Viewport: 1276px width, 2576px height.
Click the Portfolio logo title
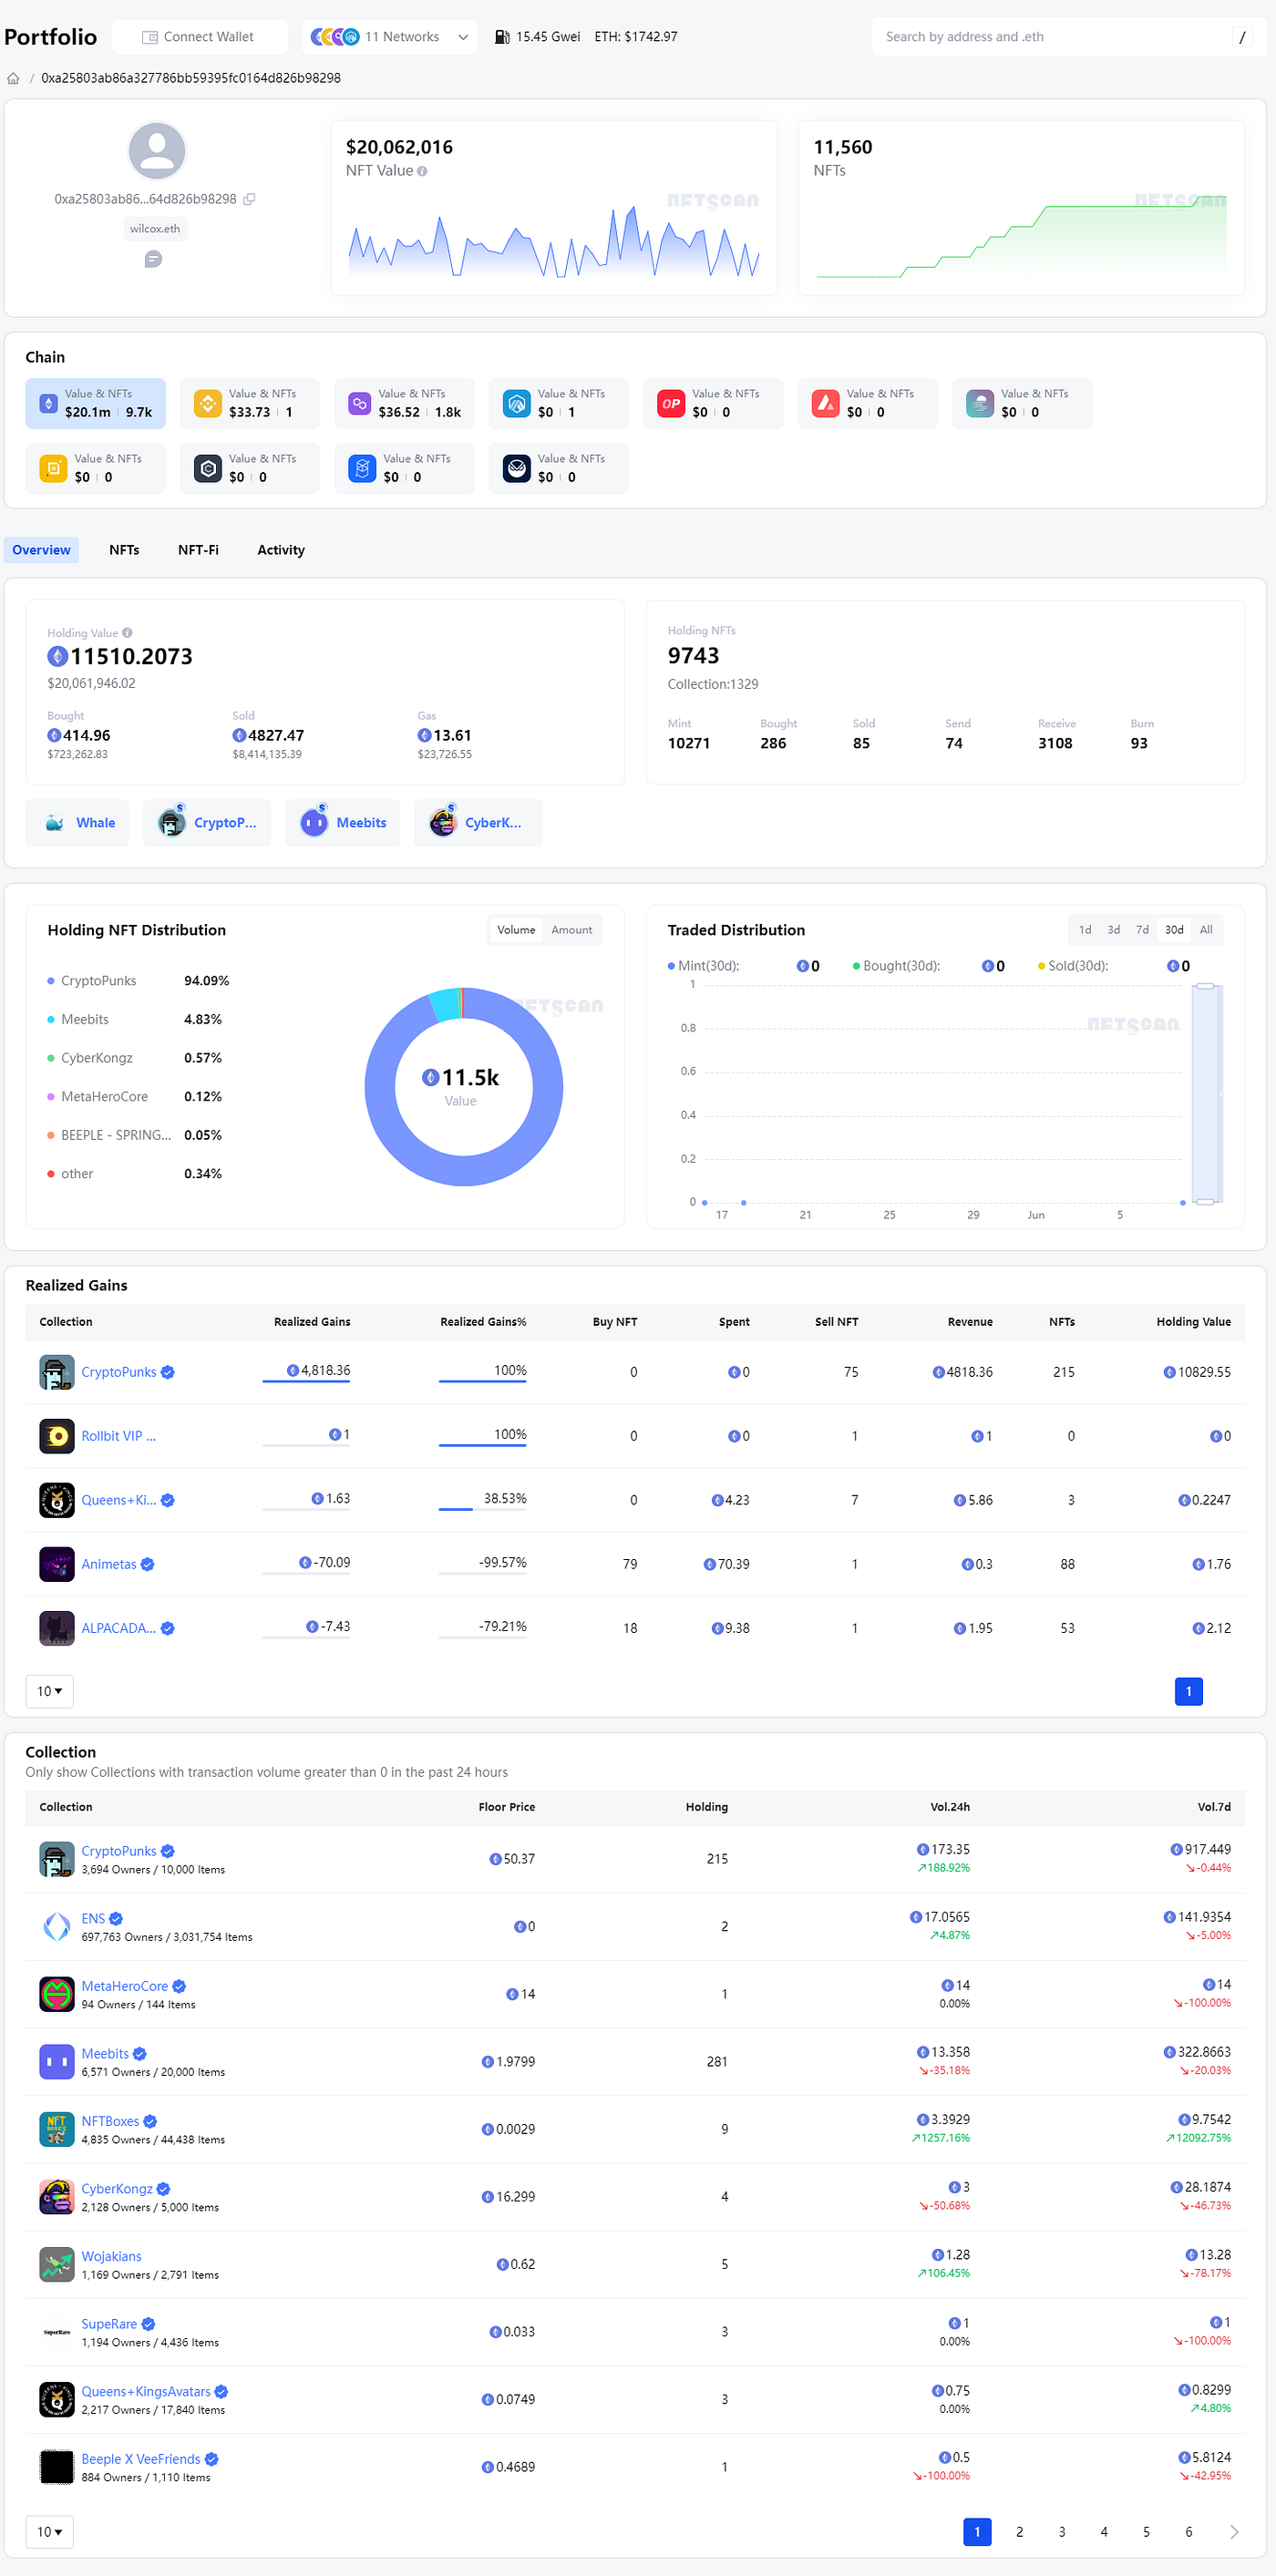[51, 37]
